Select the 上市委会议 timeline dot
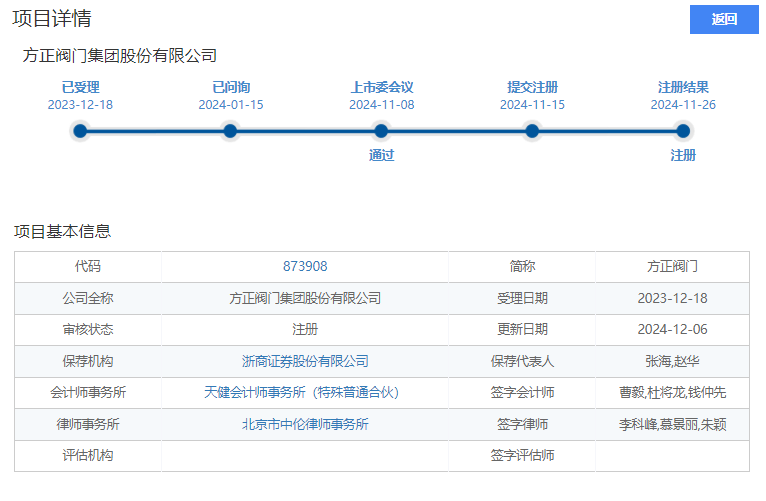Screen dimensions: 766x501 (x=381, y=131)
